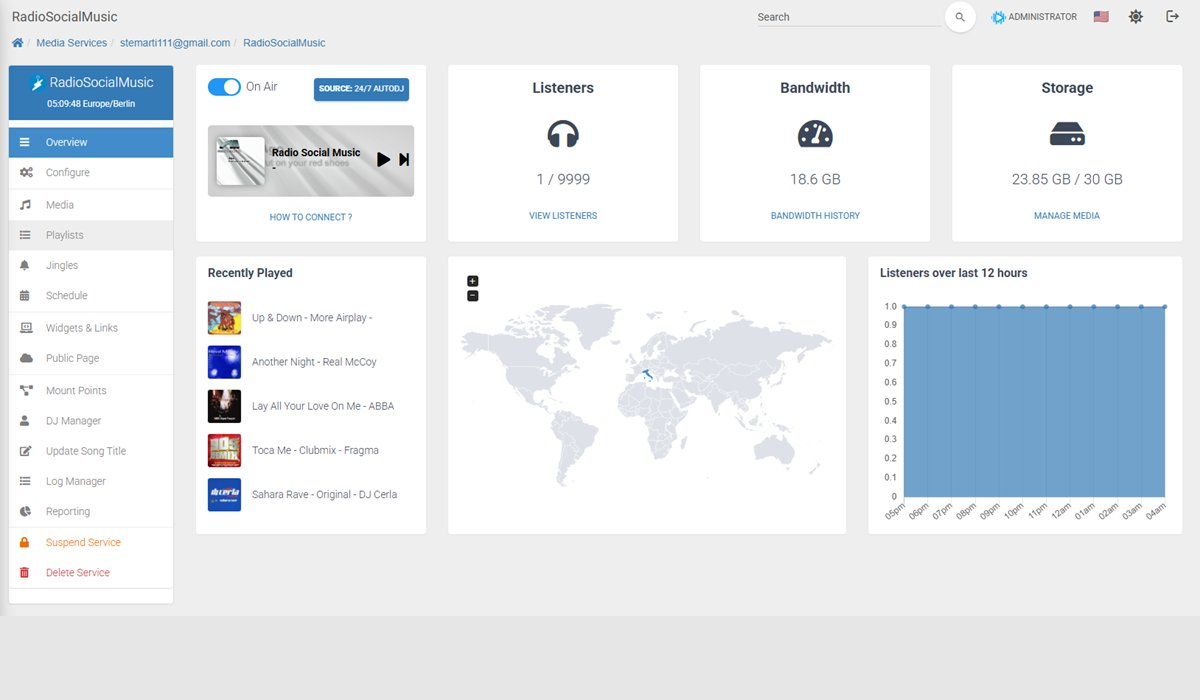Open Reporting in the sidebar
Image resolution: width=1200 pixels, height=700 pixels.
[91, 511]
